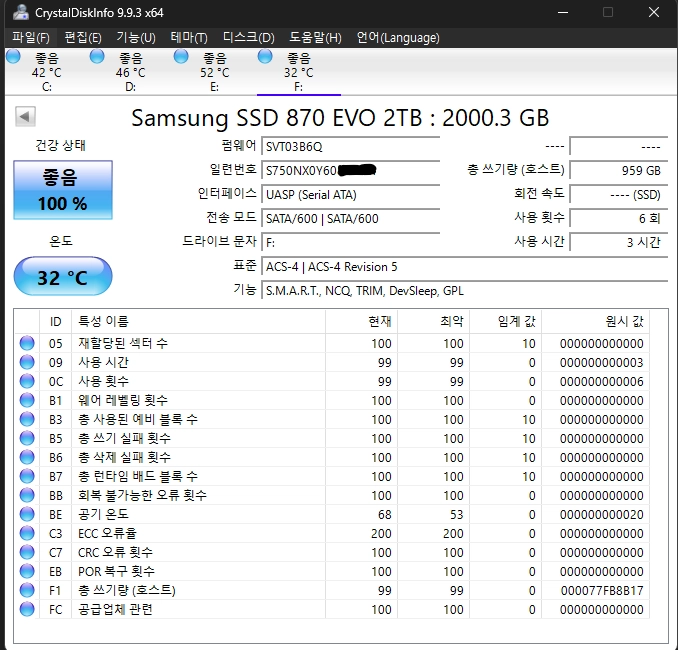Screen dimensions: 678x650
Task: Select the ECC 오류율 attribute name
Action: point(107,533)
